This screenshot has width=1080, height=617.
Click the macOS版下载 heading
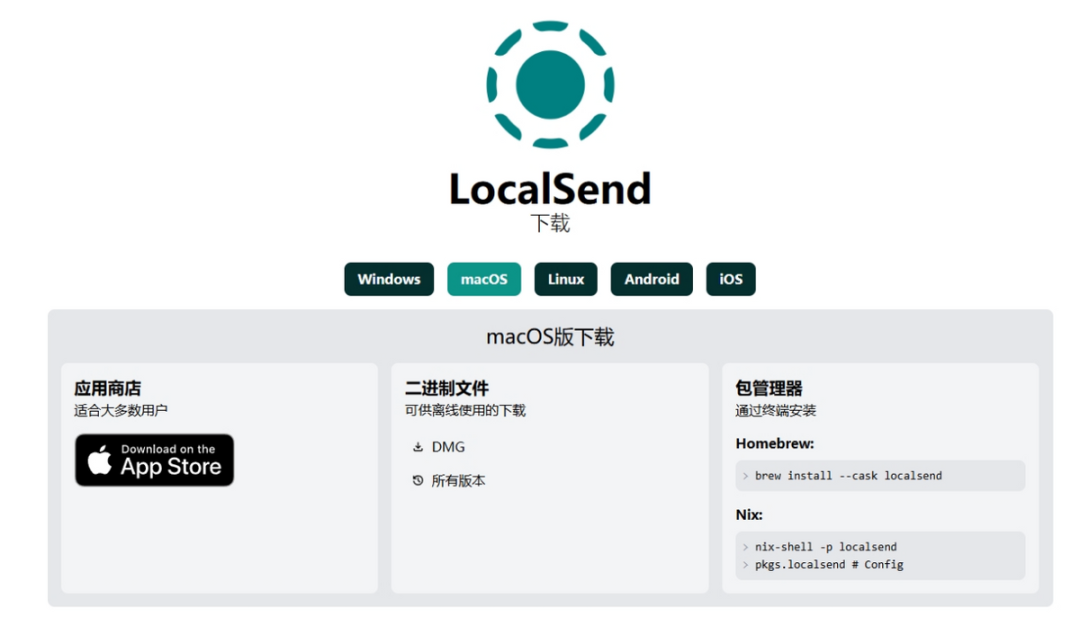pos(550,337)
